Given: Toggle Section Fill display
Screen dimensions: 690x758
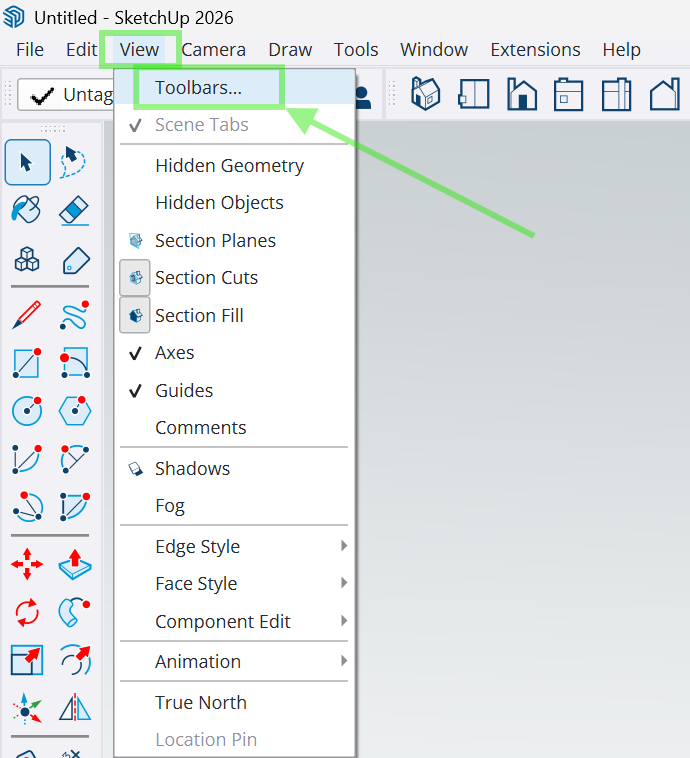Looking at the screenshot, I should [x=235, y=316].
